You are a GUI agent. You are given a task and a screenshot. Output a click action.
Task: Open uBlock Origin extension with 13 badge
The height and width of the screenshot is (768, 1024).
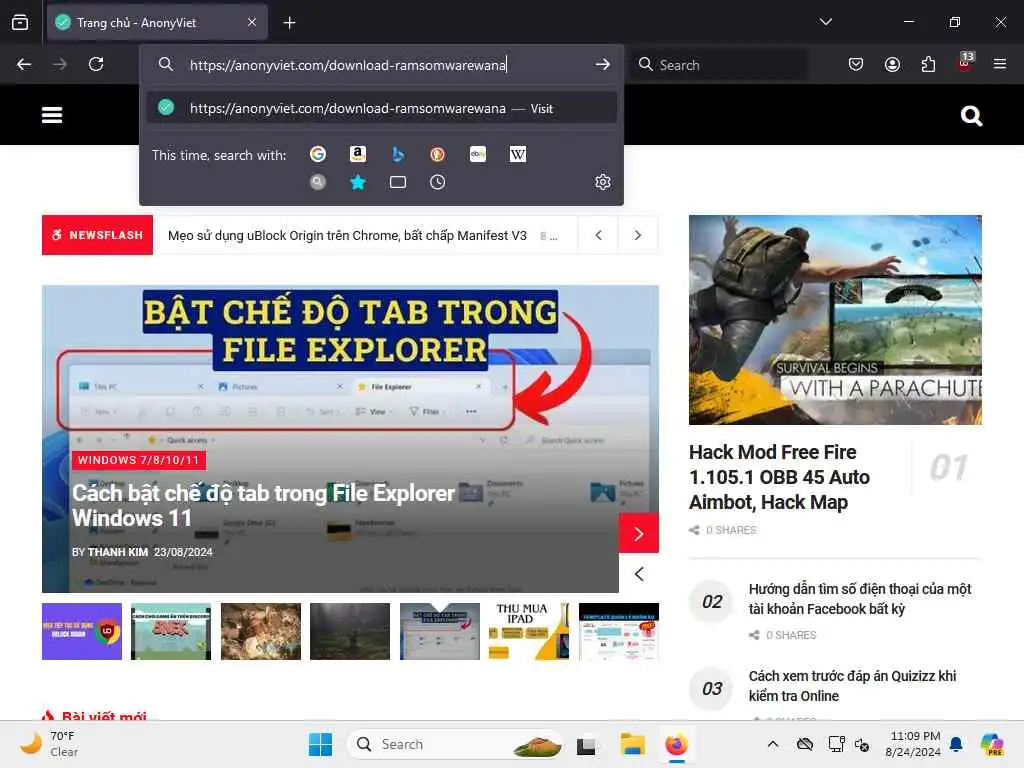[964, 63]
